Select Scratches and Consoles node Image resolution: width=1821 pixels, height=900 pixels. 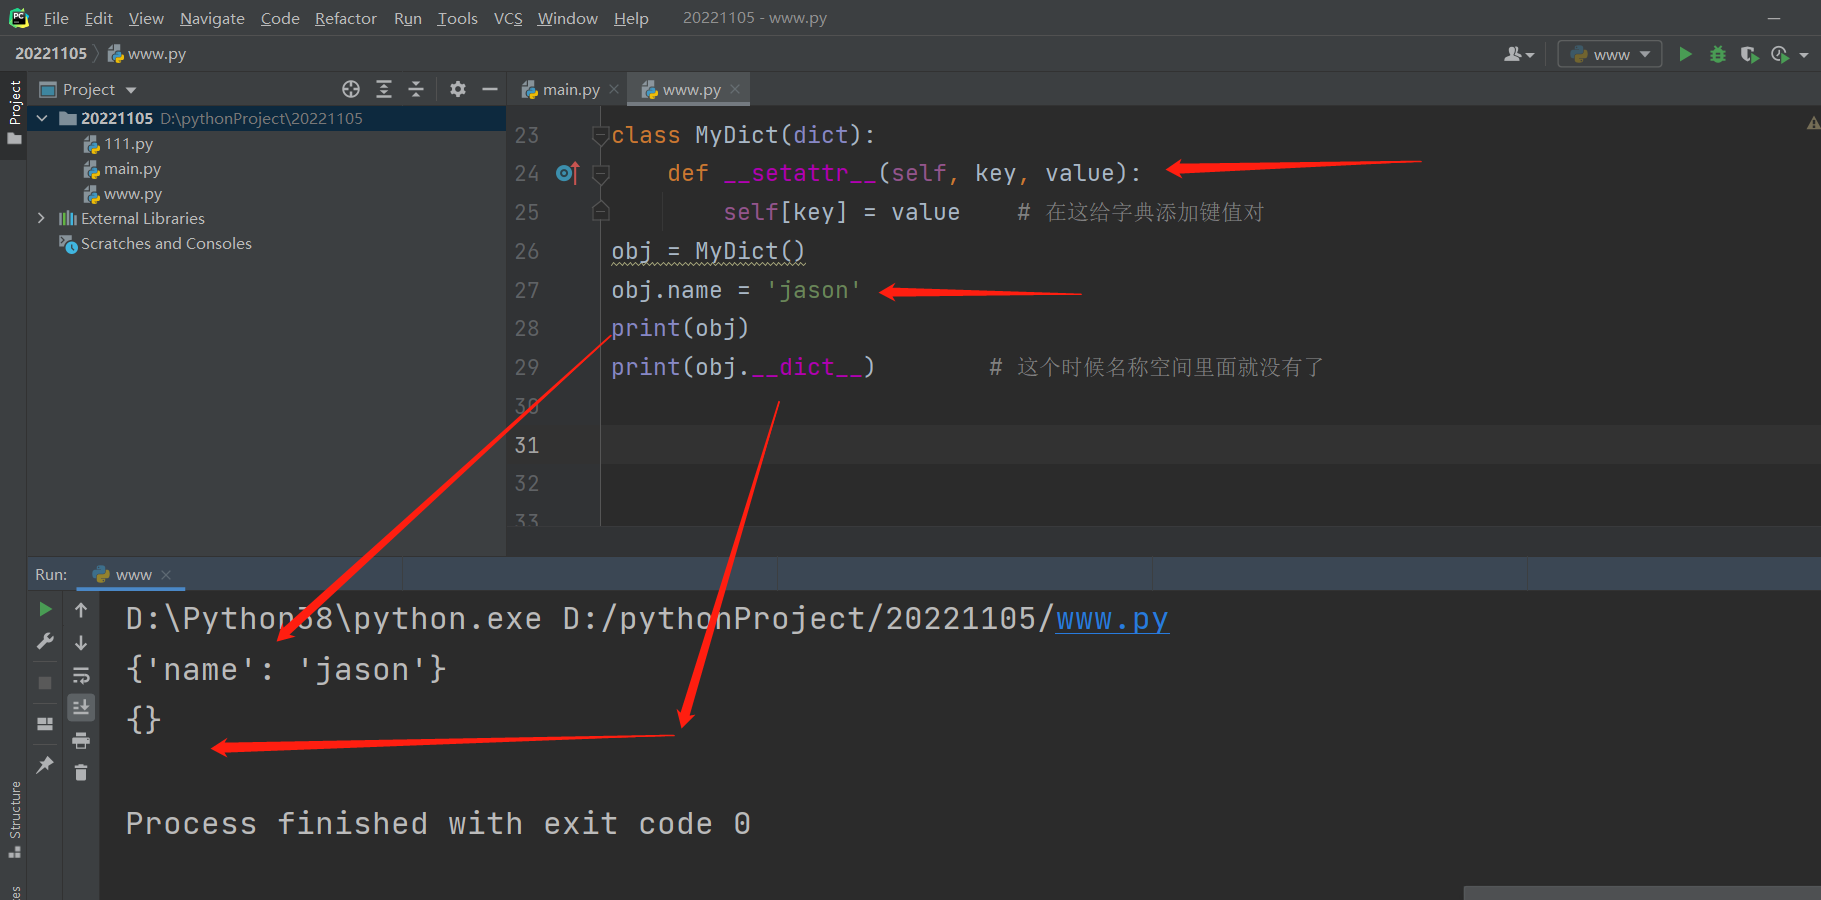point(166,244)
